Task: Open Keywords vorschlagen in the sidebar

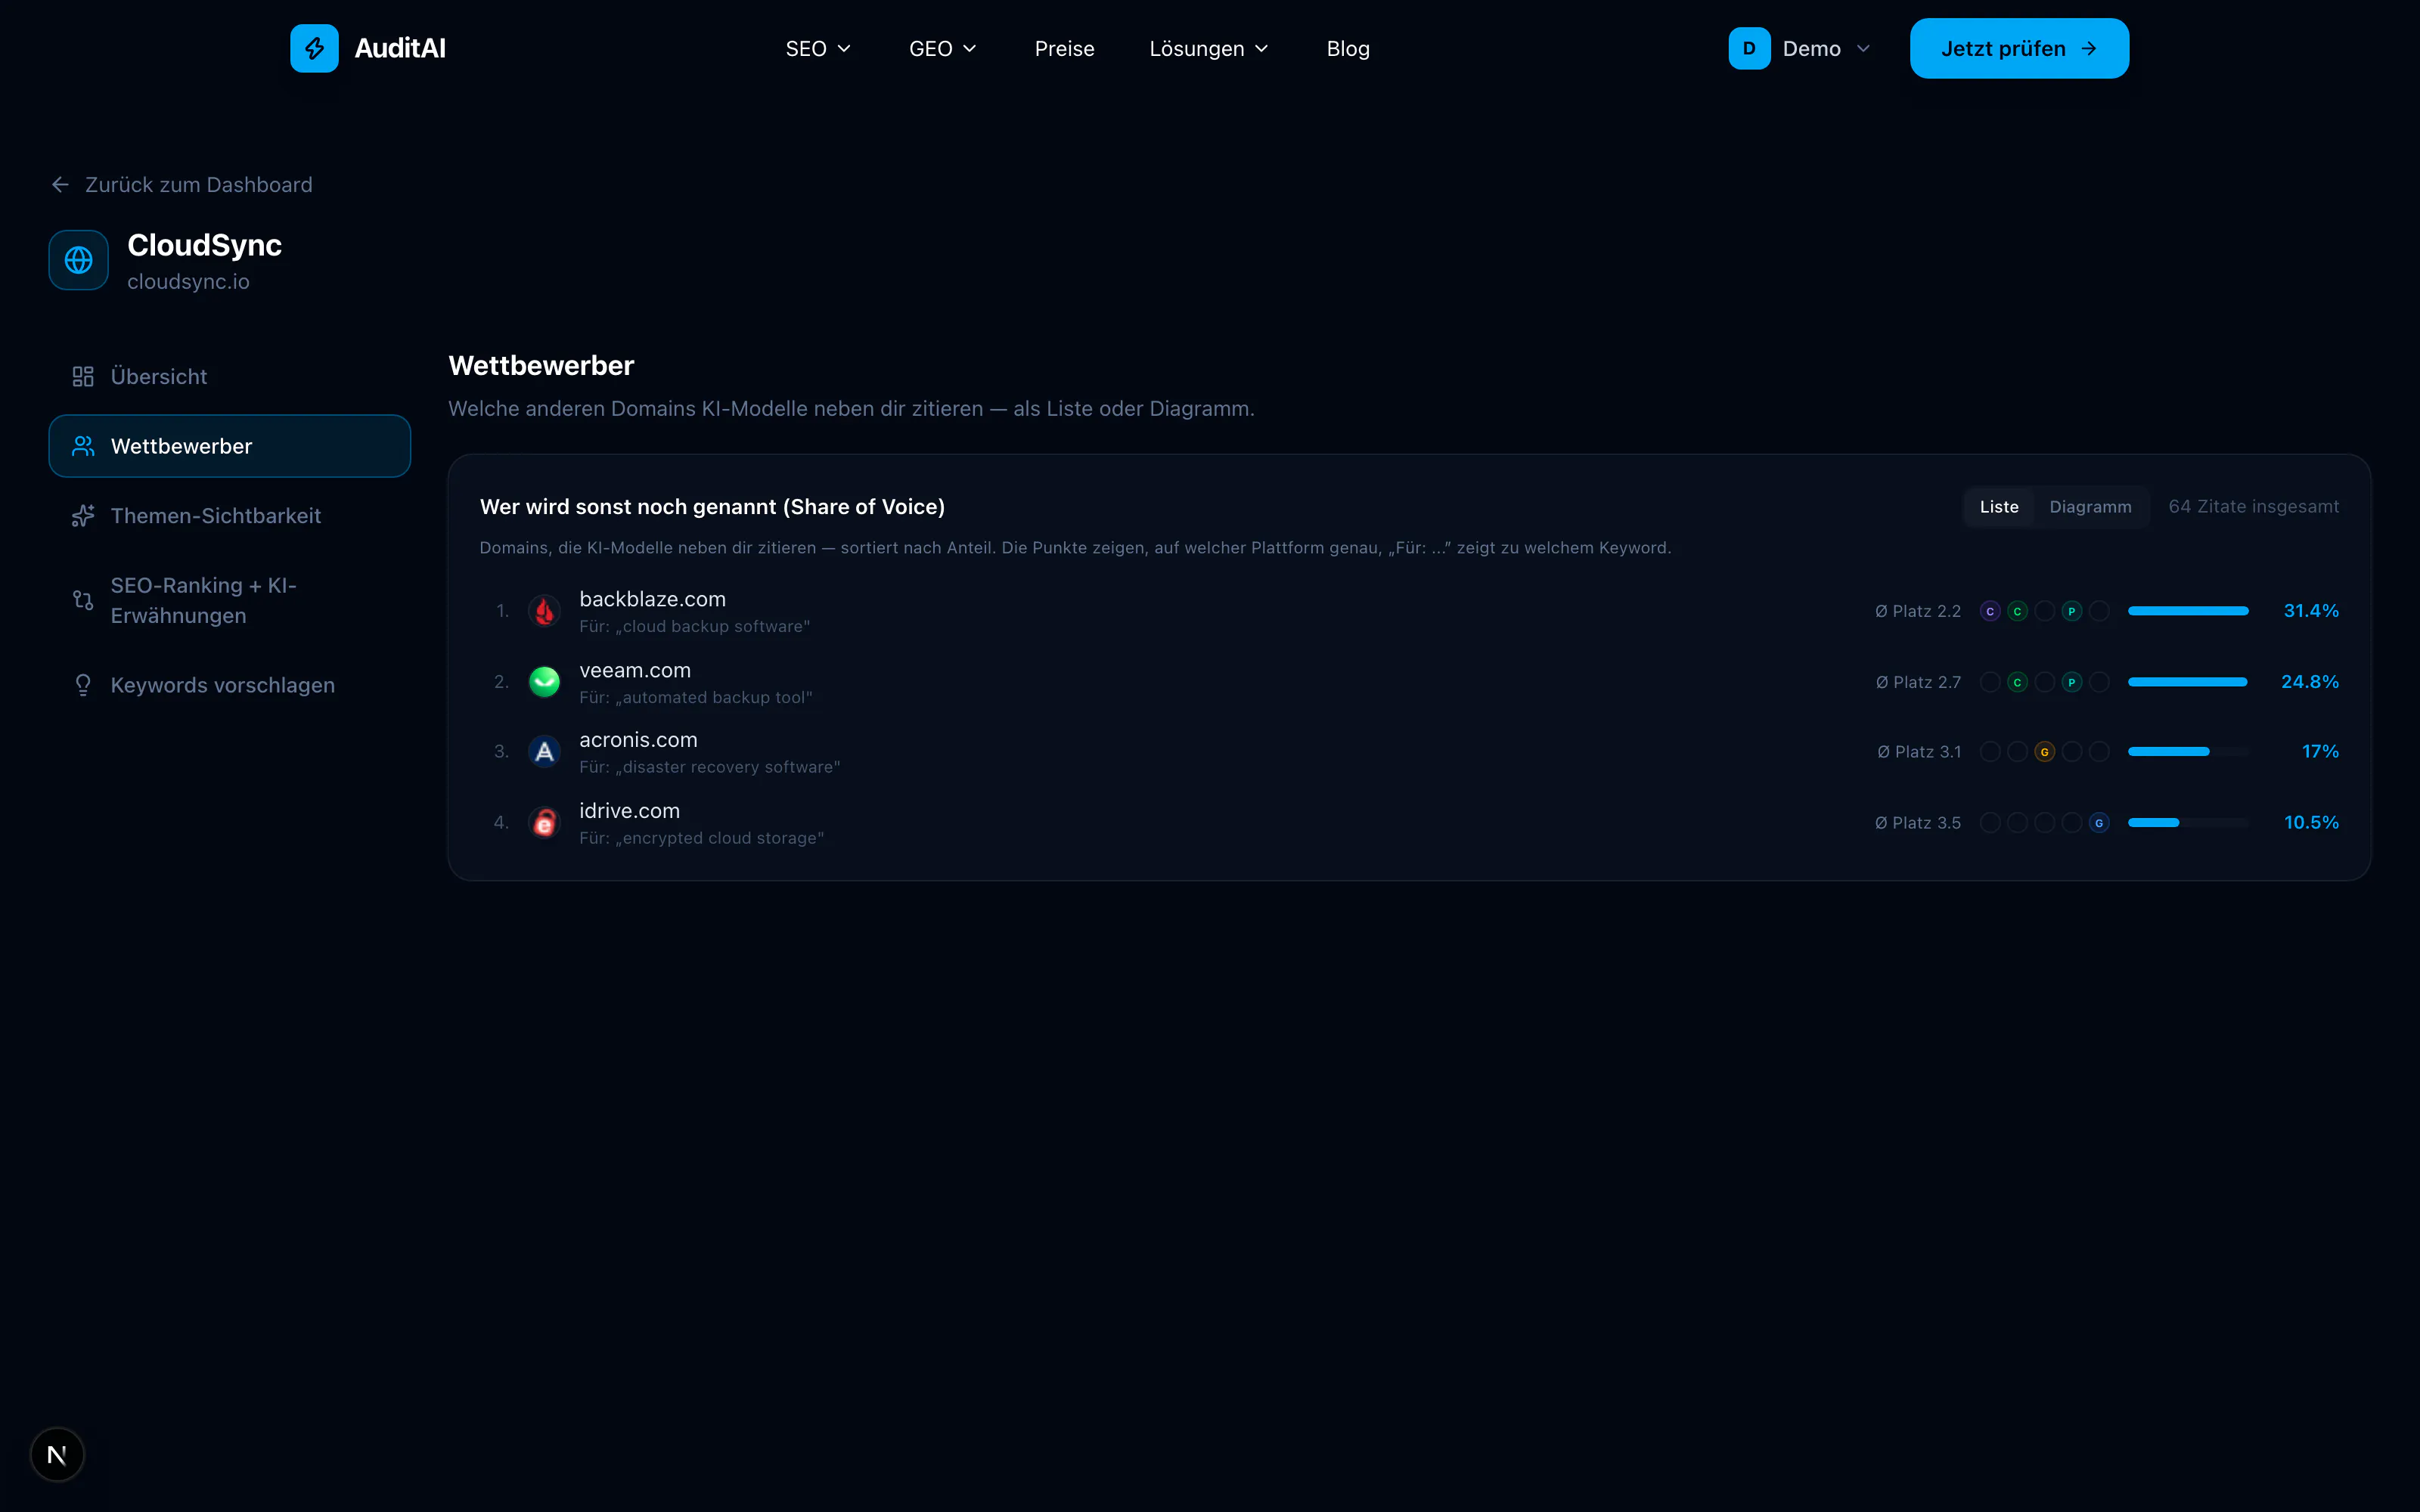Action: point(230,685)
